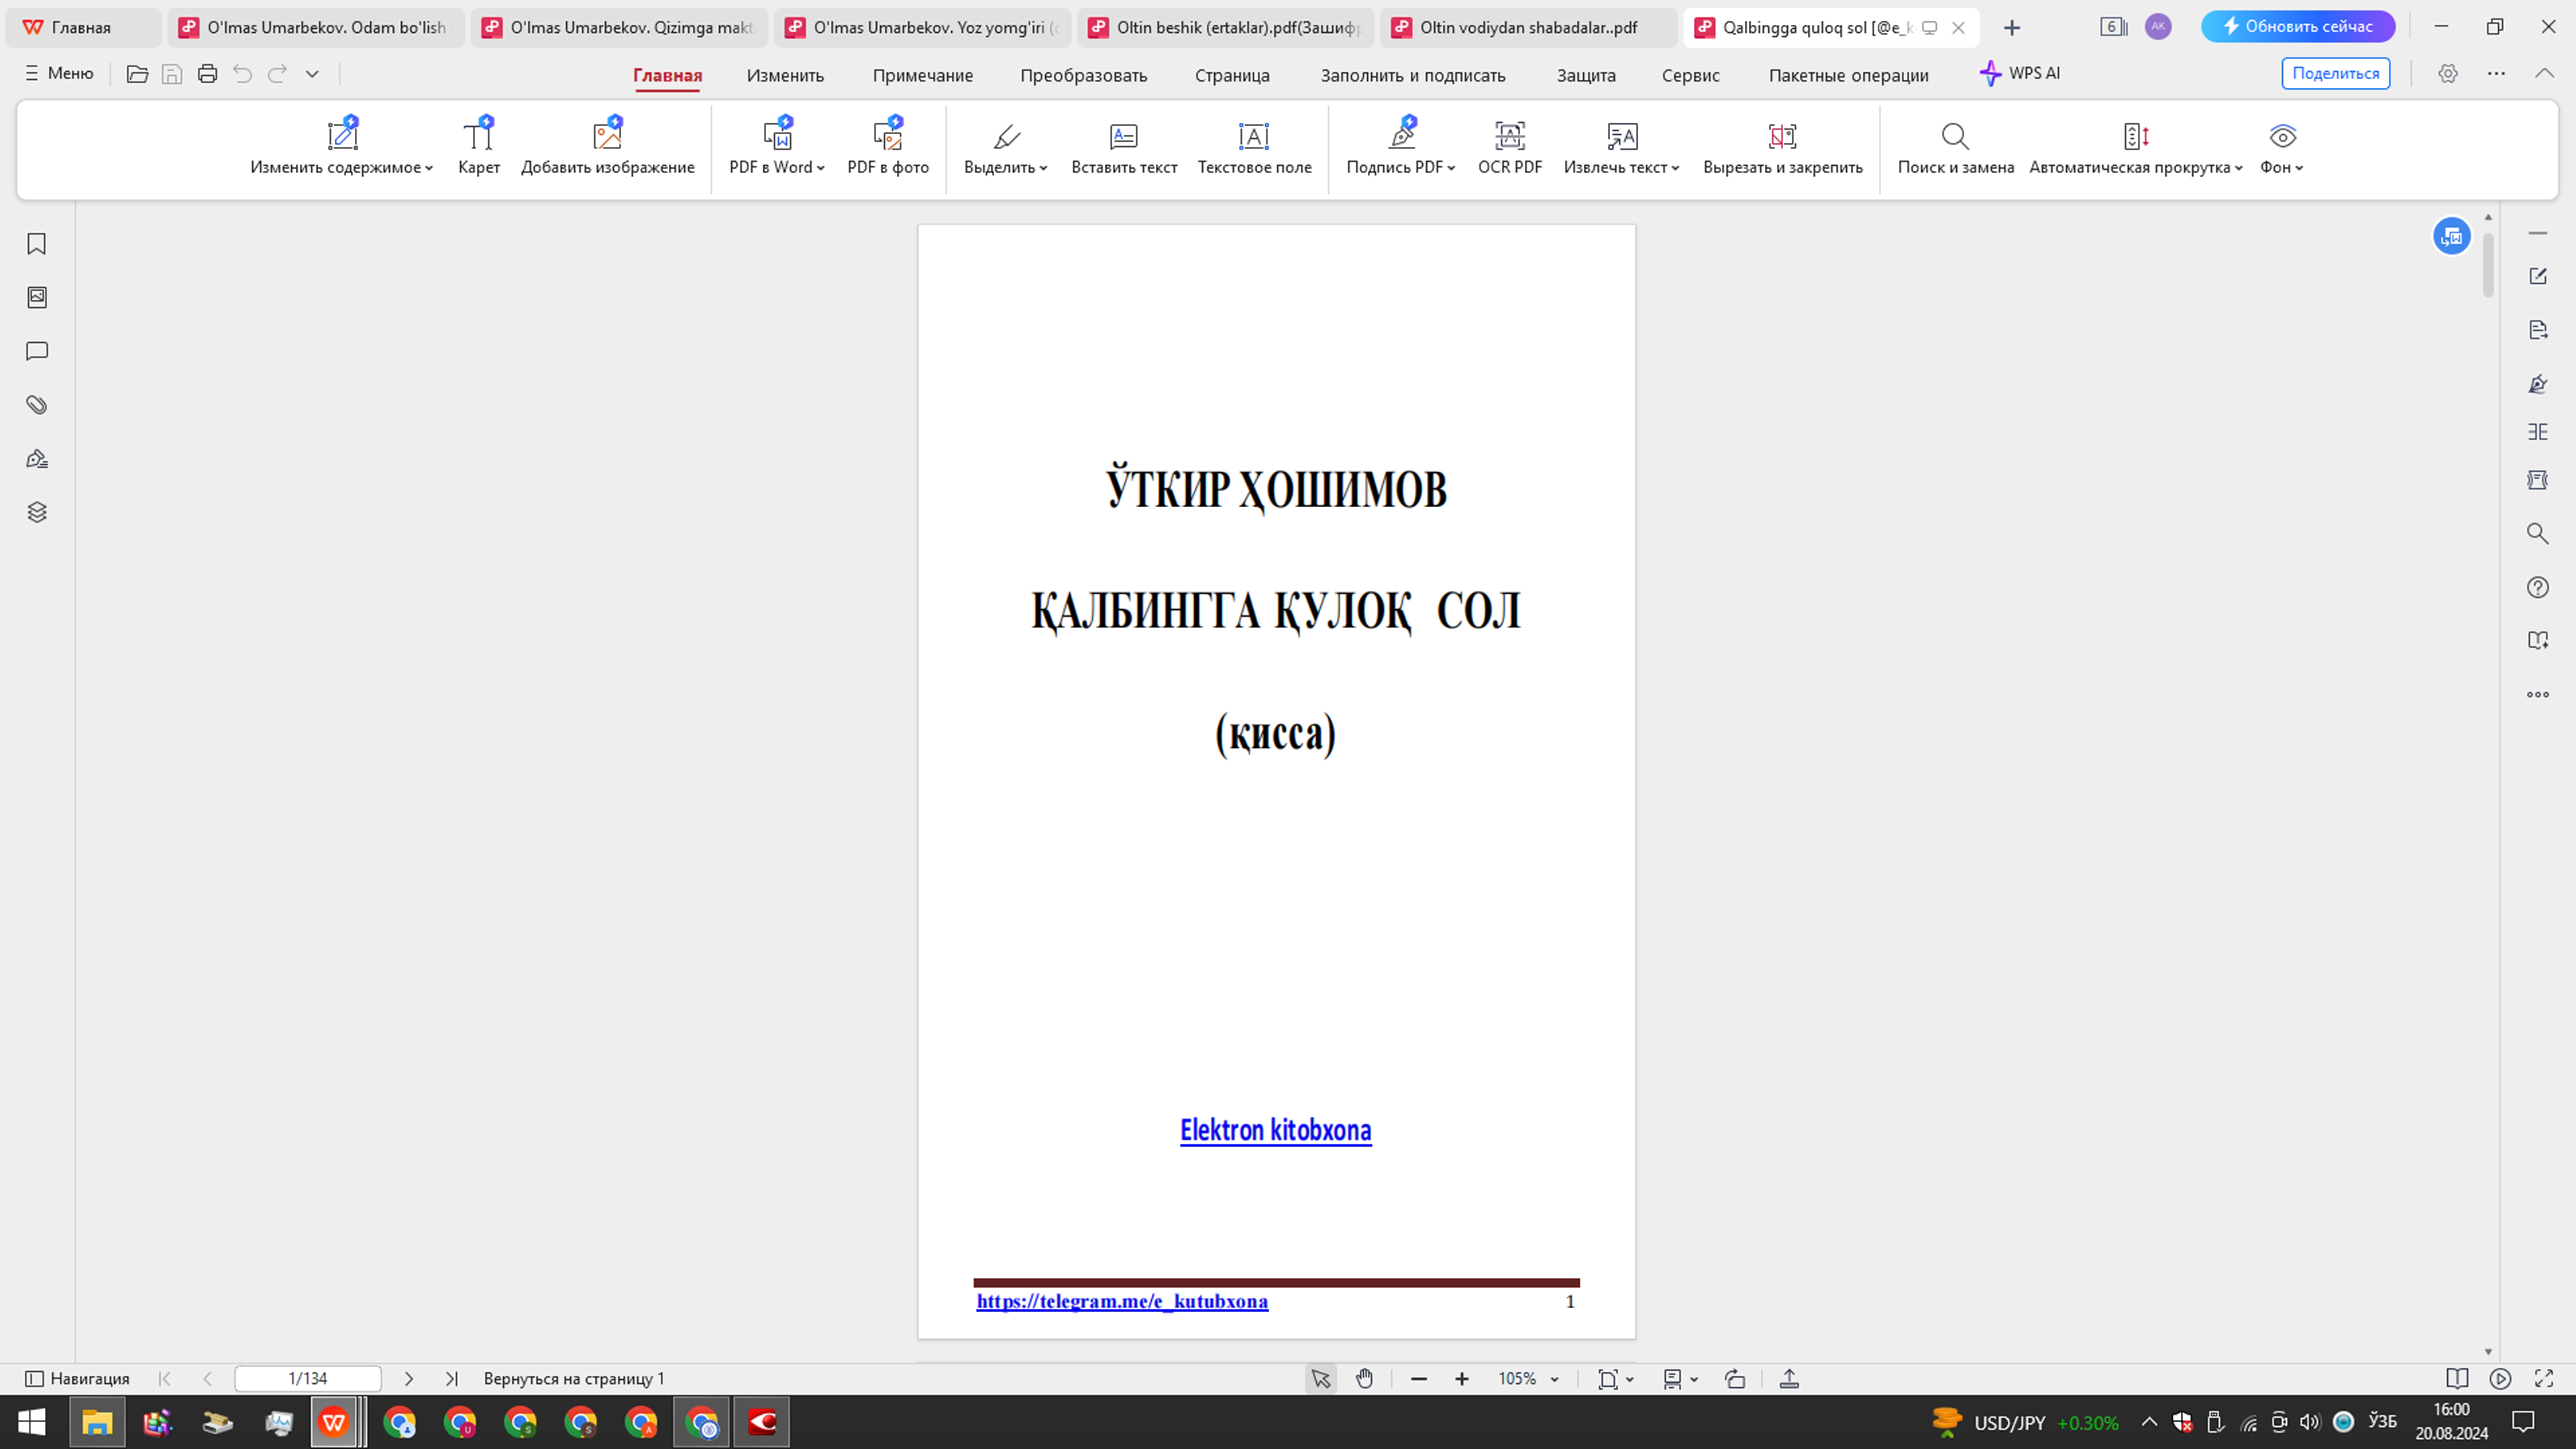
Task: Open the bookmarks panel in left sidebar
Action: pyautogui.click(x=37, y=244)
